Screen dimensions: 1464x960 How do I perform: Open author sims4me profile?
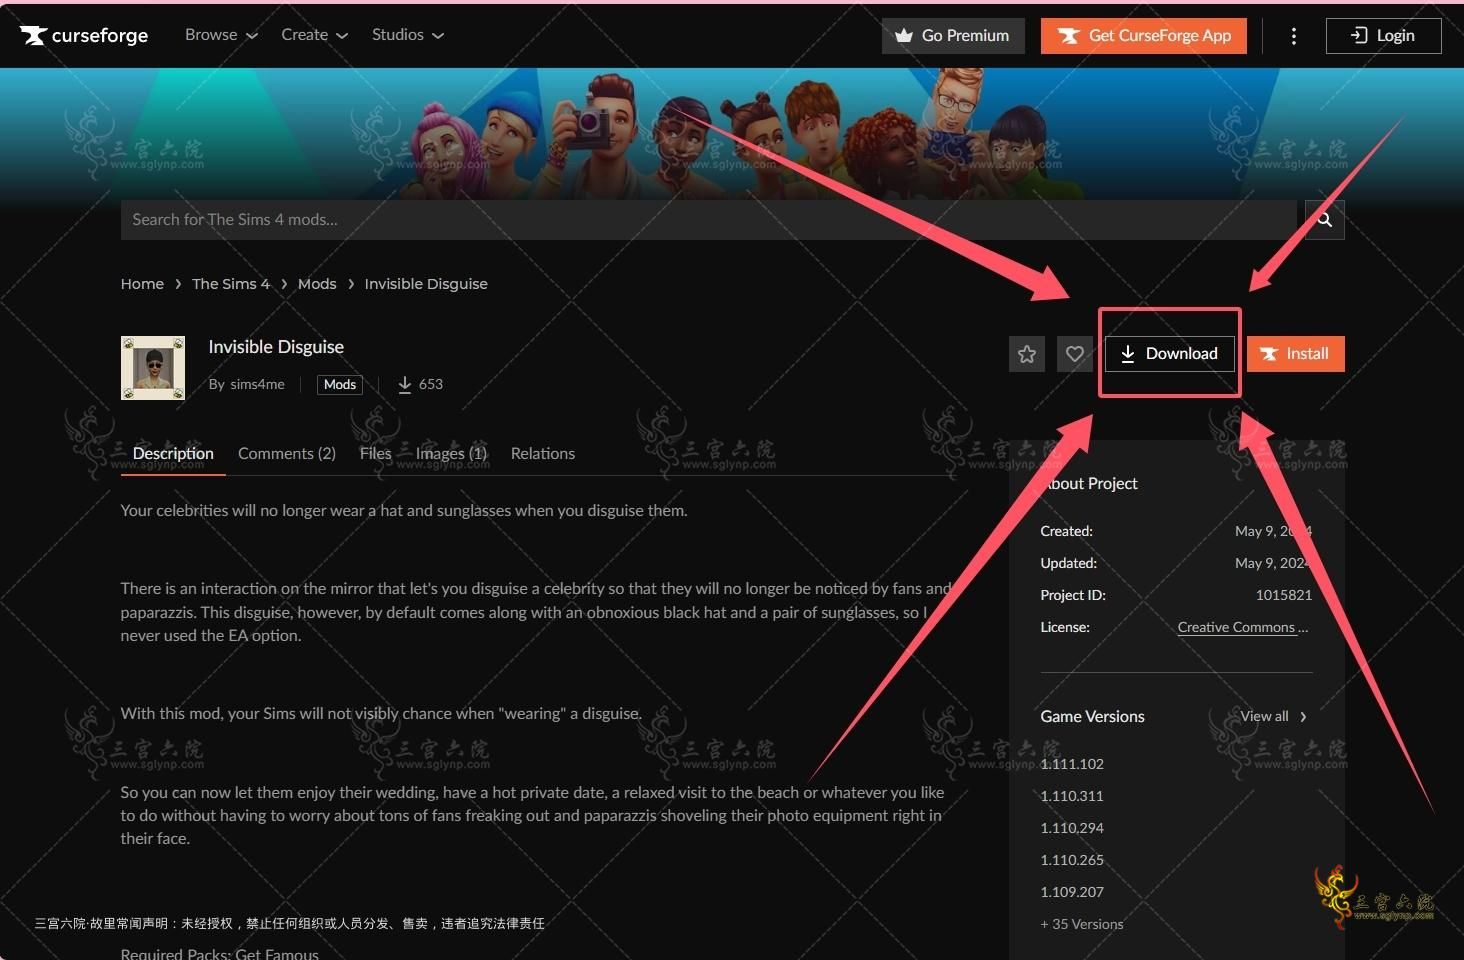coord(257,384)
